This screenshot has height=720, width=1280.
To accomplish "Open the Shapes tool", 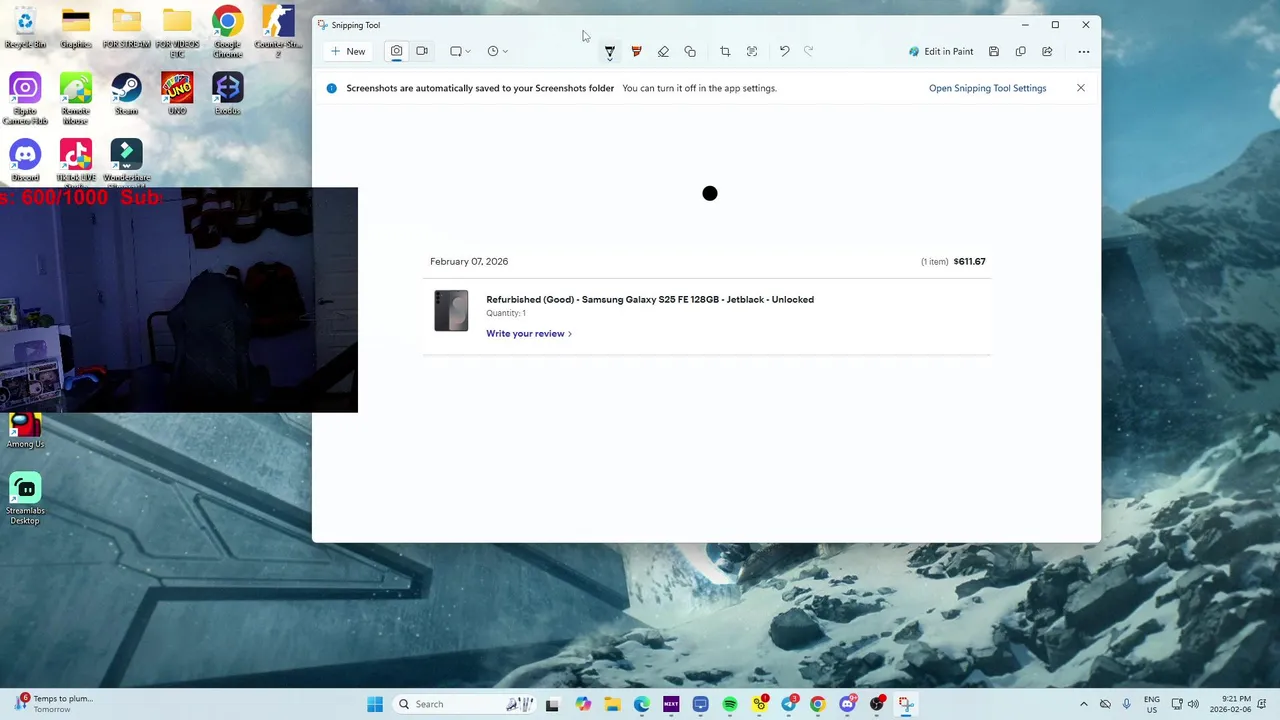I will [690, 51].
